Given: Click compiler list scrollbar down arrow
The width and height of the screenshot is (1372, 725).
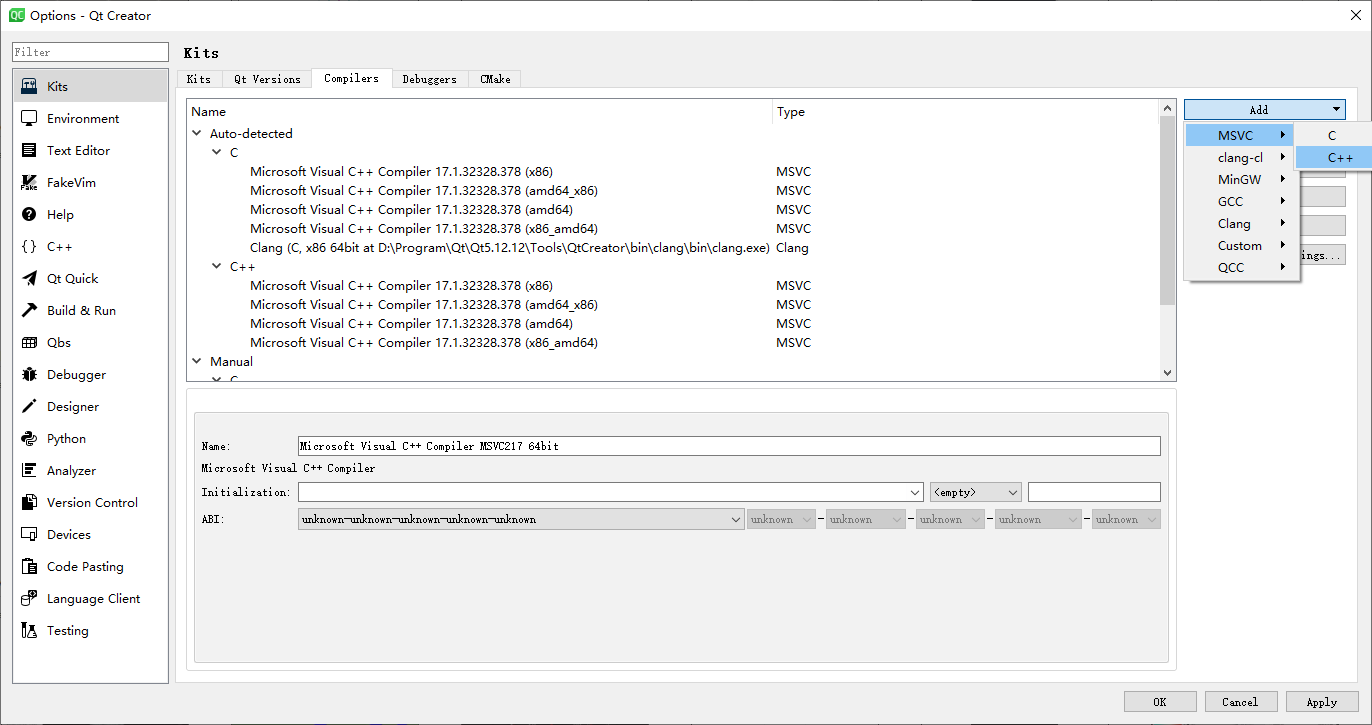Looking at the screenshot, I should click(1167, 372).
